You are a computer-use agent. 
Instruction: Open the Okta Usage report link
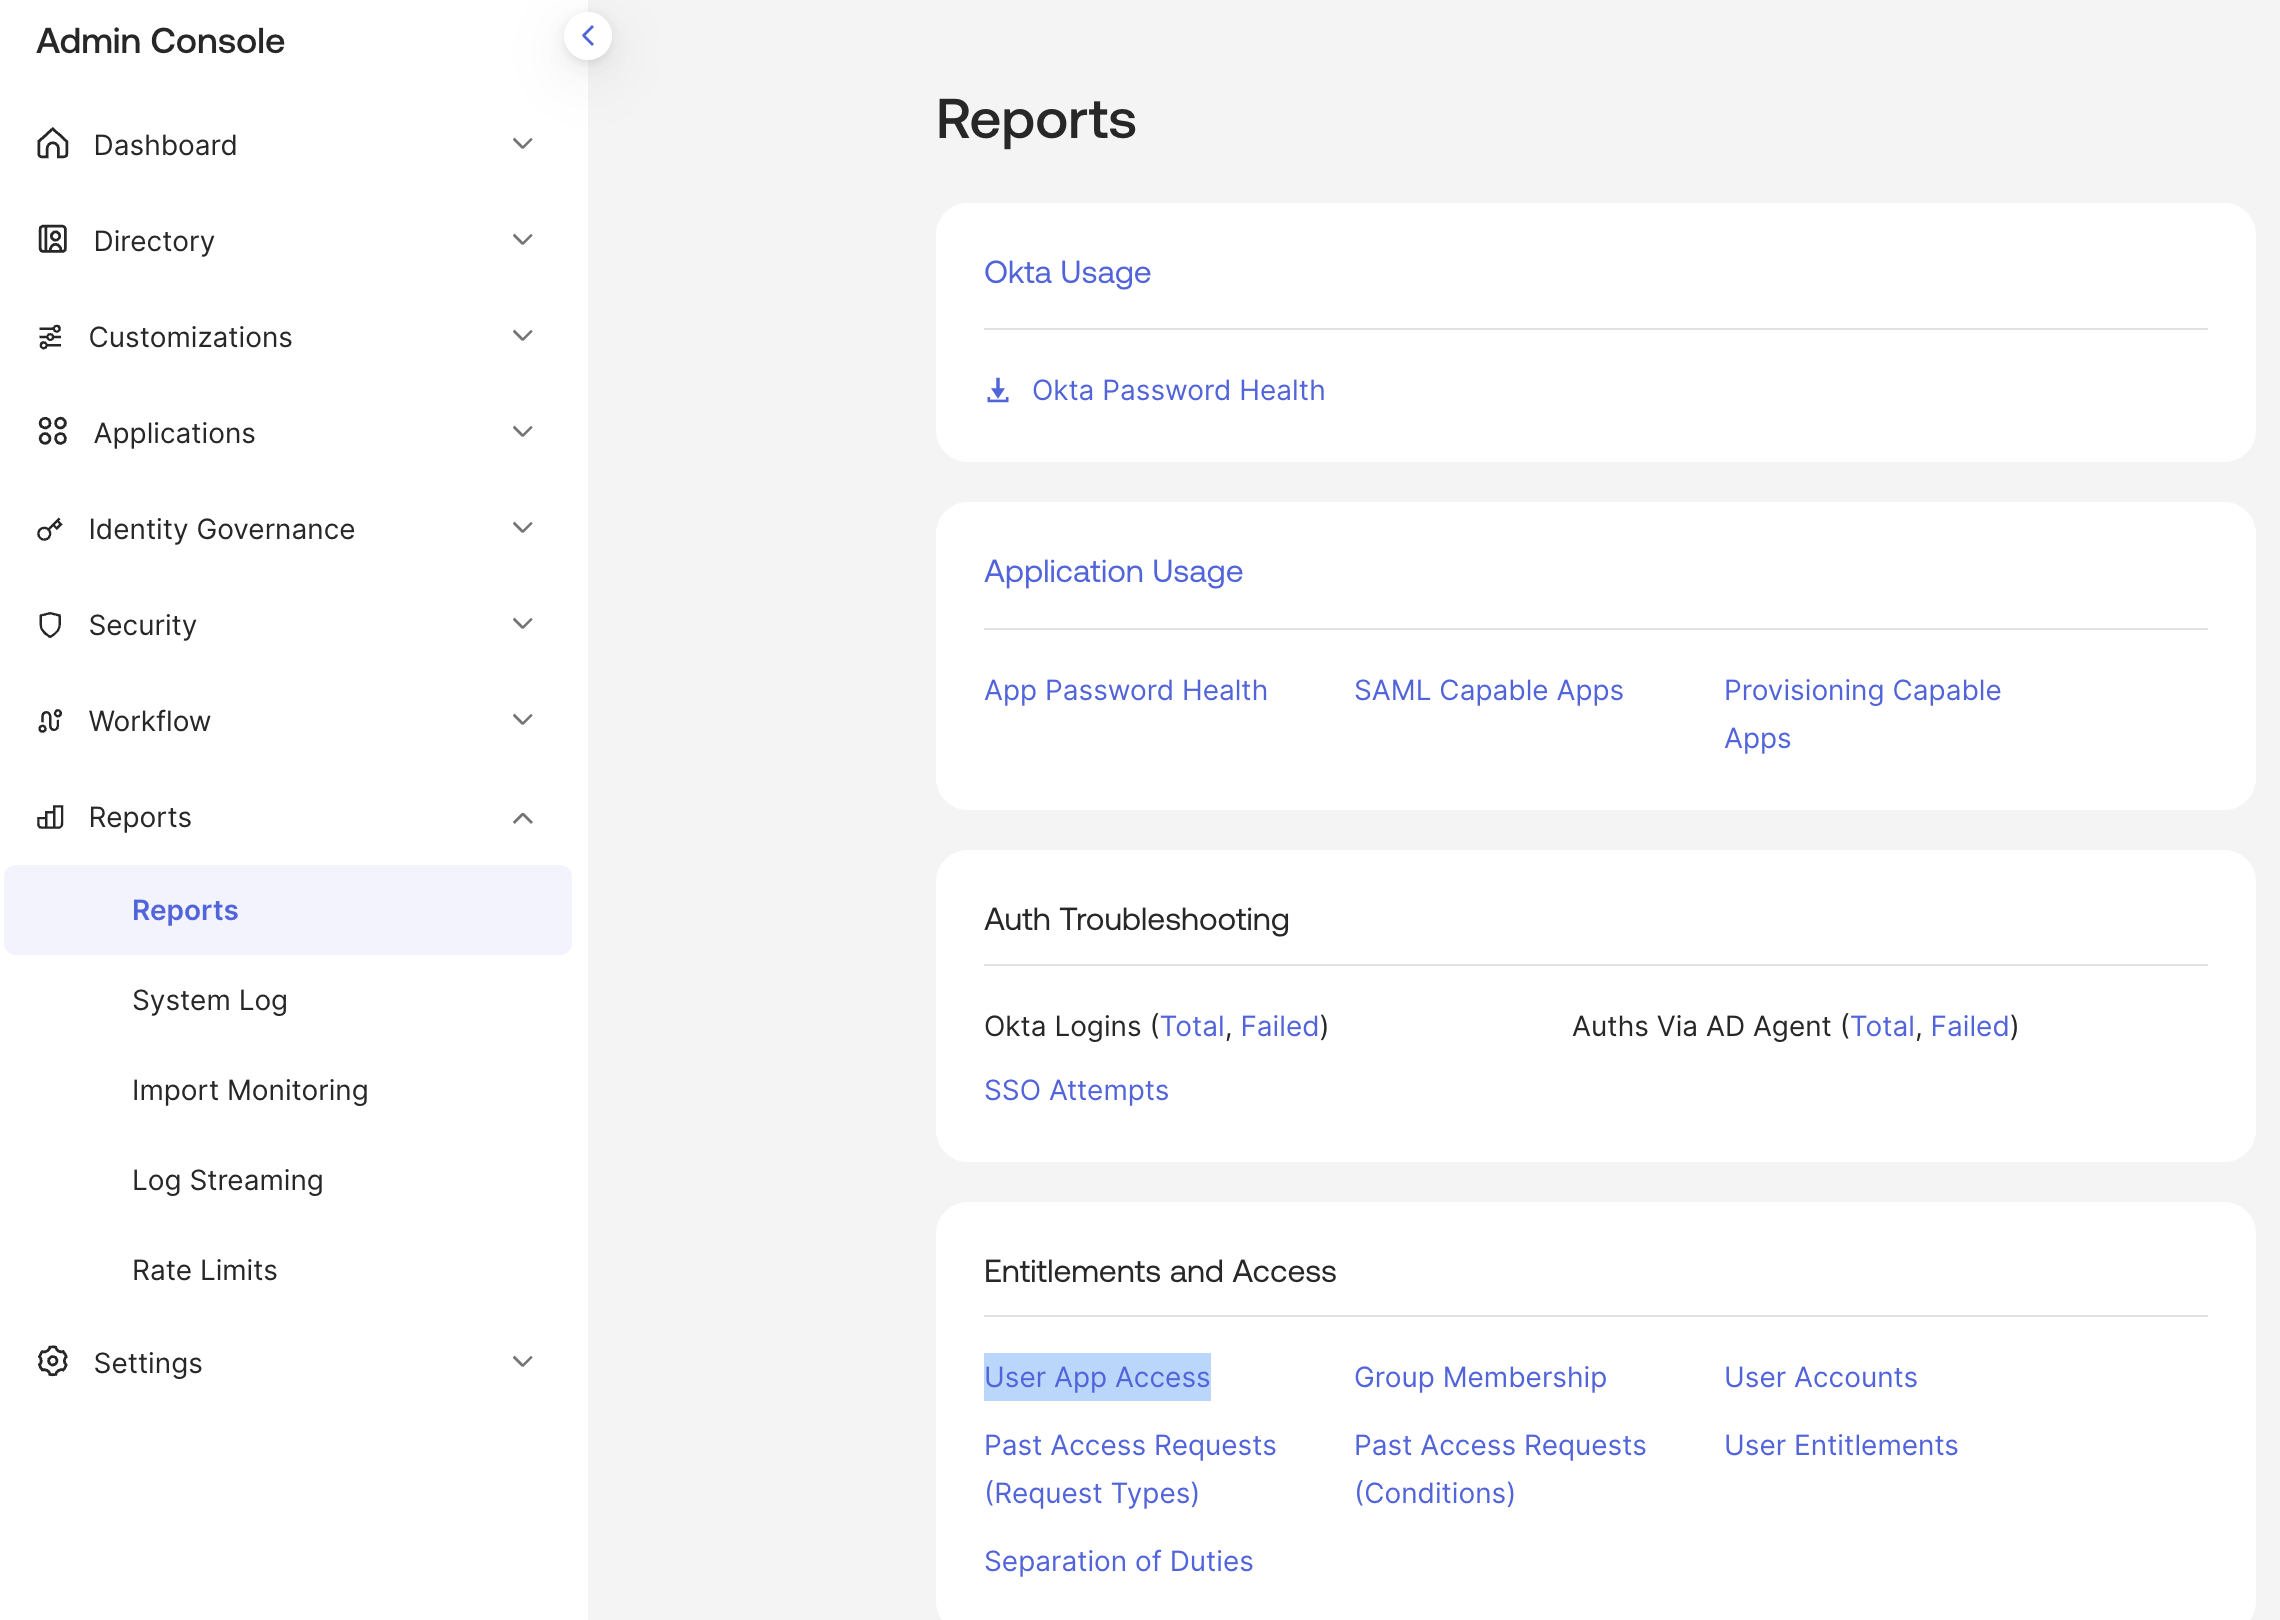(1067, 272)
